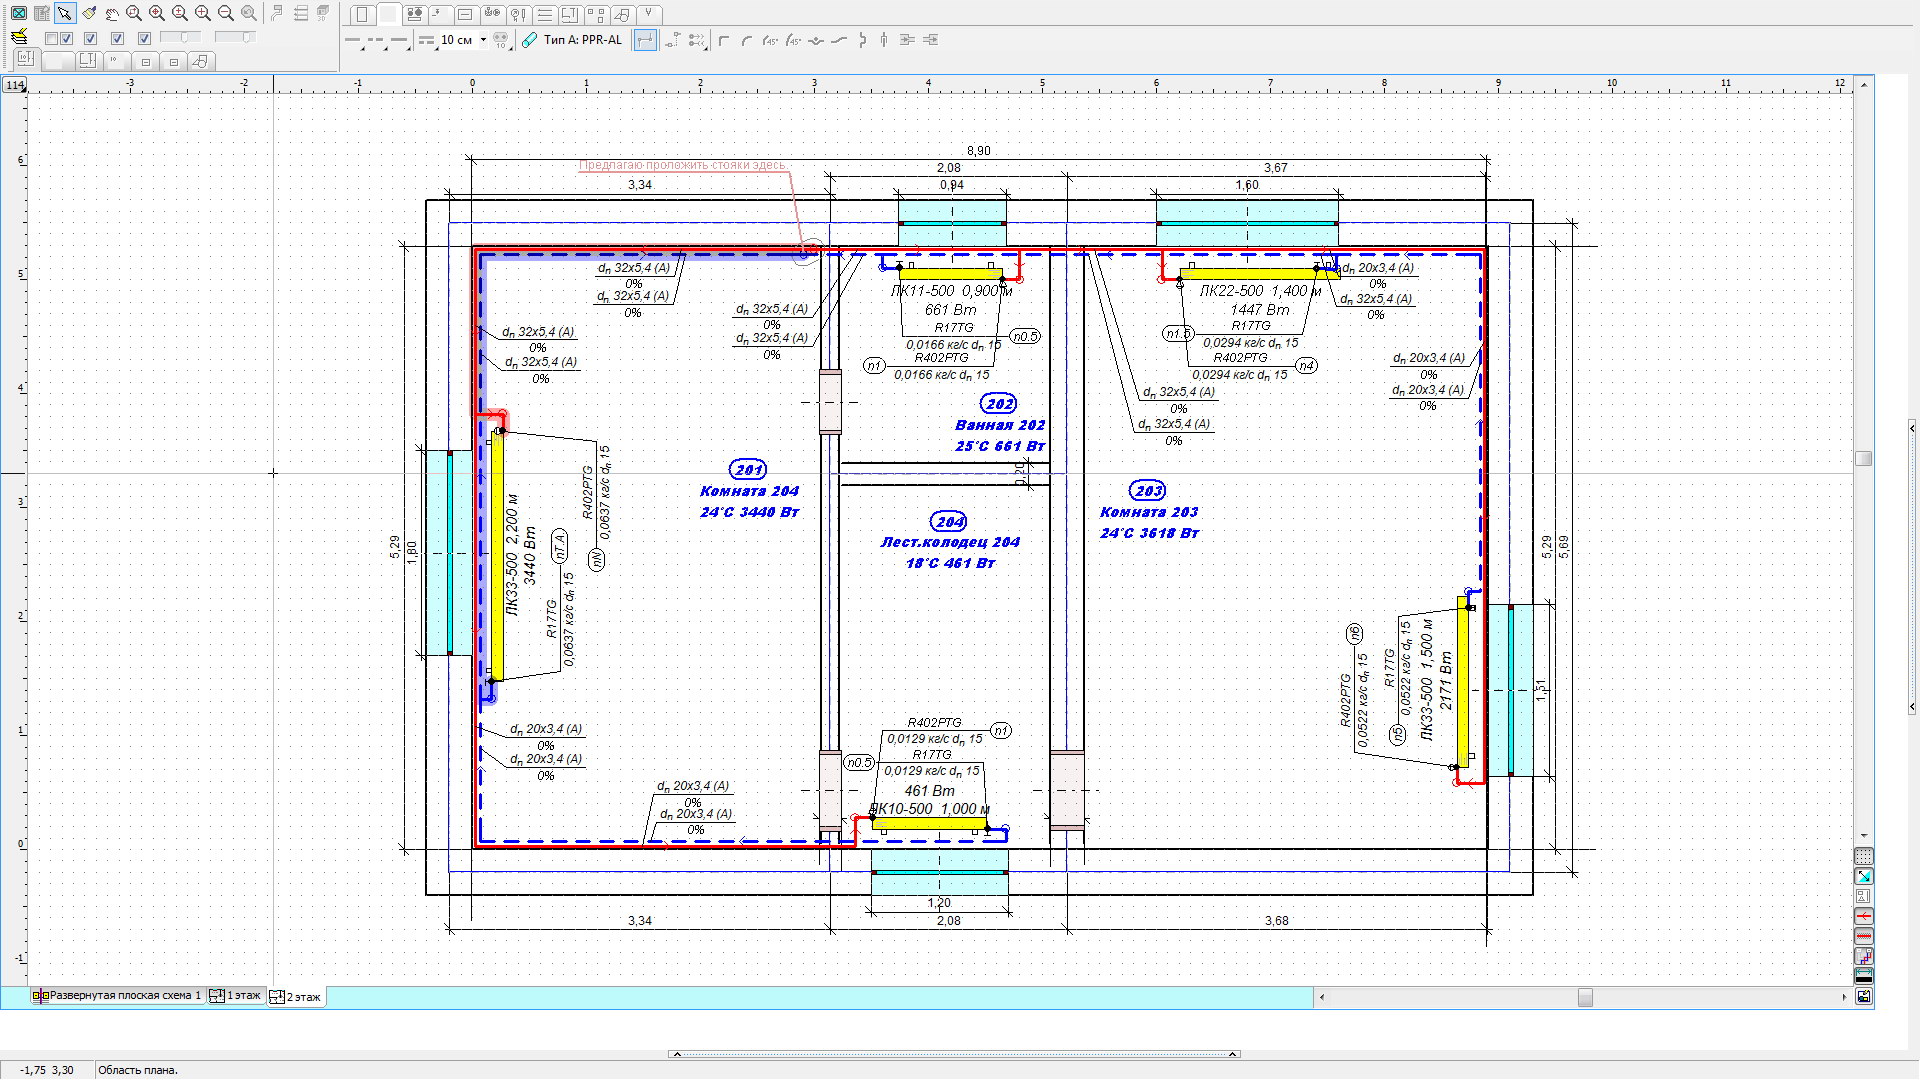Select the paintbrush format tool
1920x1080 pixels.
pyautogui.click(x=89, y=14)
